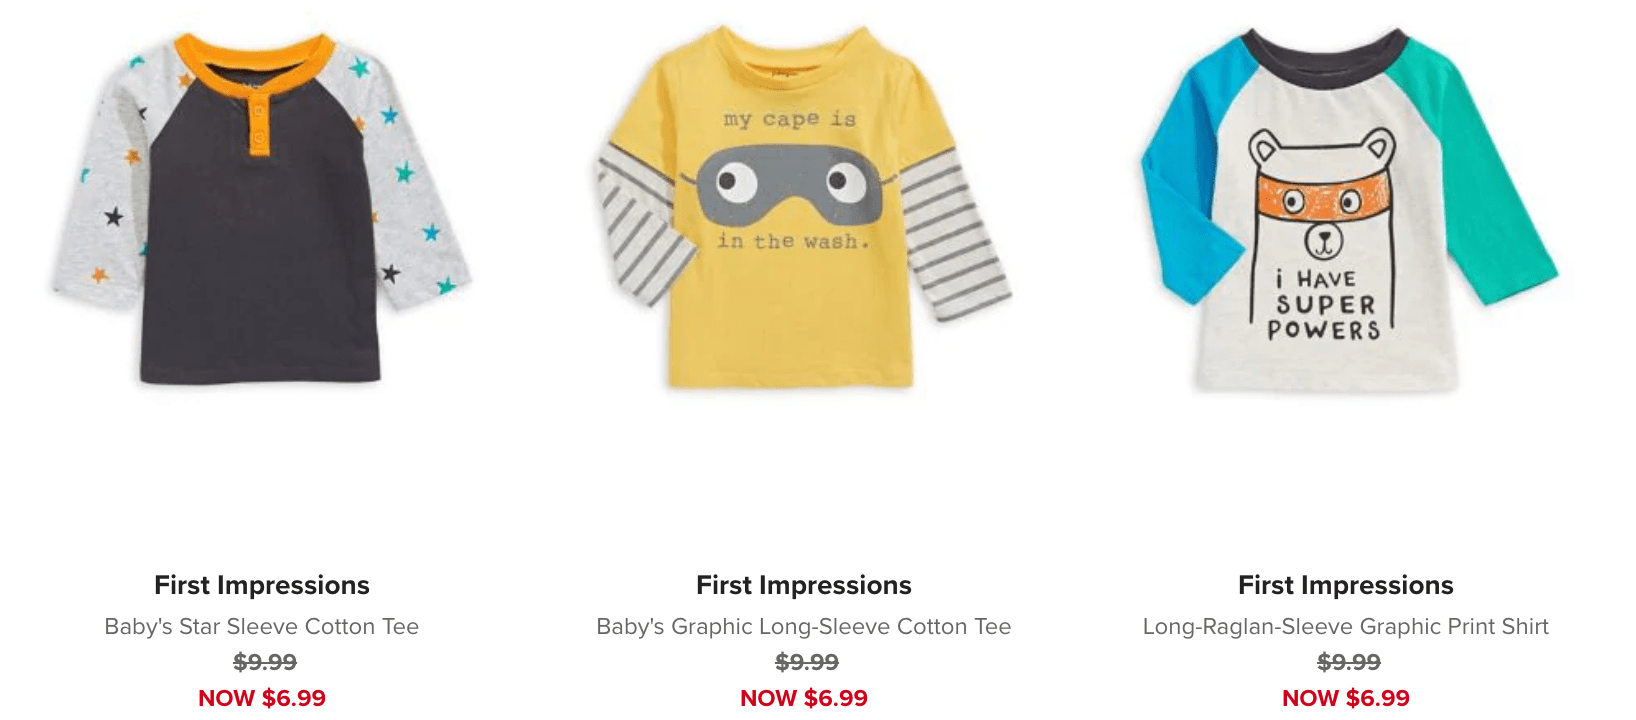The width and height of the screenshot is (1636, 720).
Task: Click First Impressions brand above Star Sleeve Tee
Action: click(x=262, y=585)
